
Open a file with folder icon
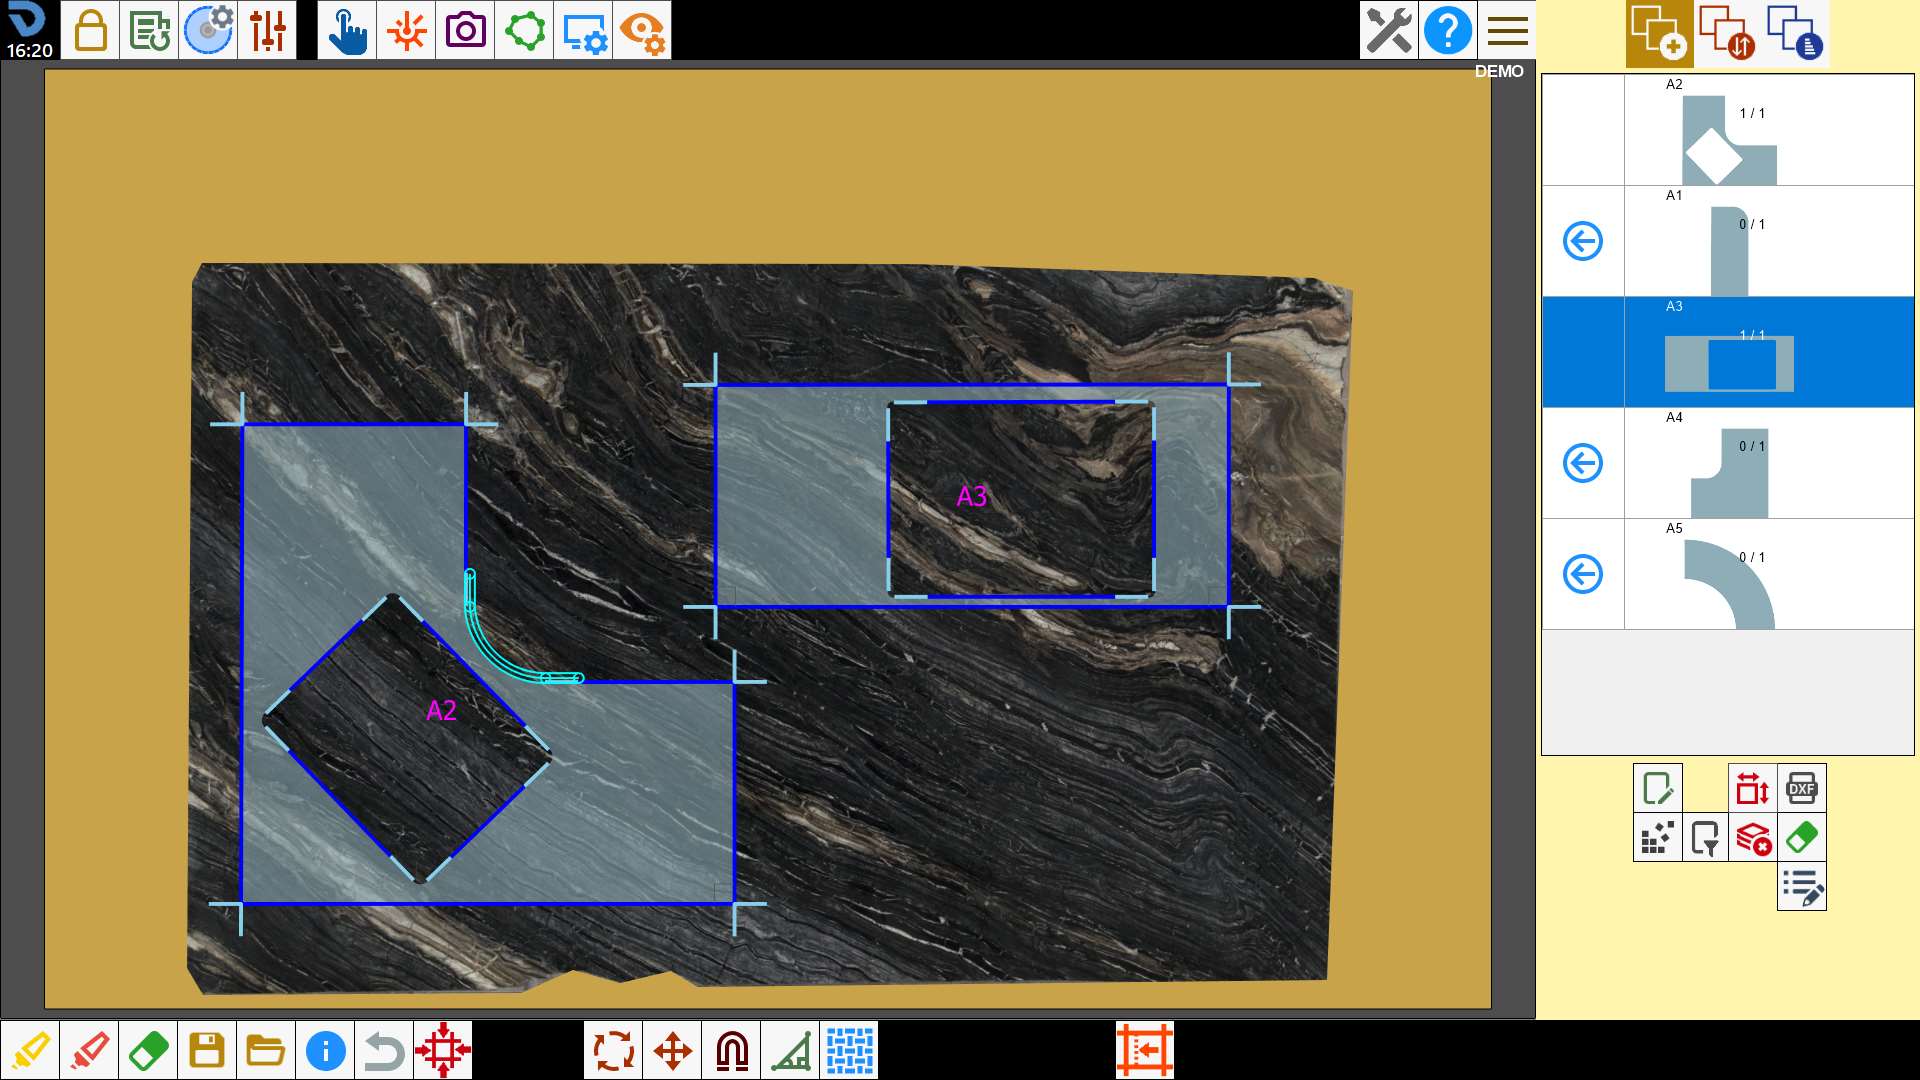pyautogui.click(x=266, y=1050)
